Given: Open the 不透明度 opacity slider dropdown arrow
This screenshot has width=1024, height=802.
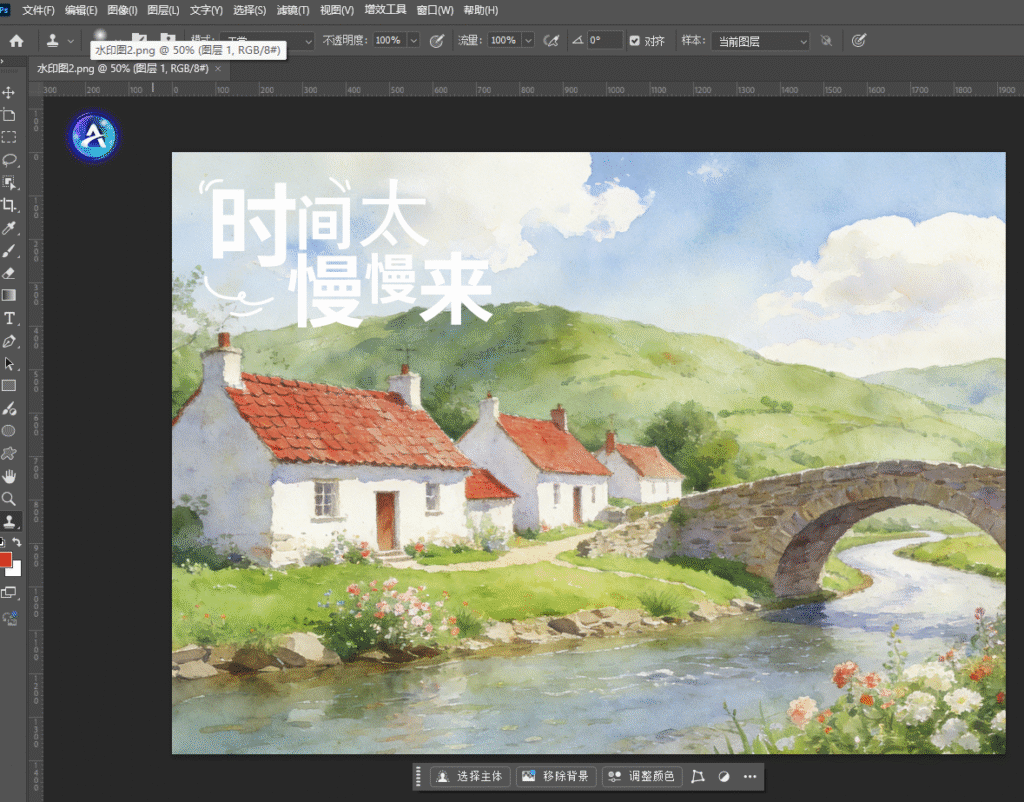Looking at the screenshot, I should [x=413, y=40].
